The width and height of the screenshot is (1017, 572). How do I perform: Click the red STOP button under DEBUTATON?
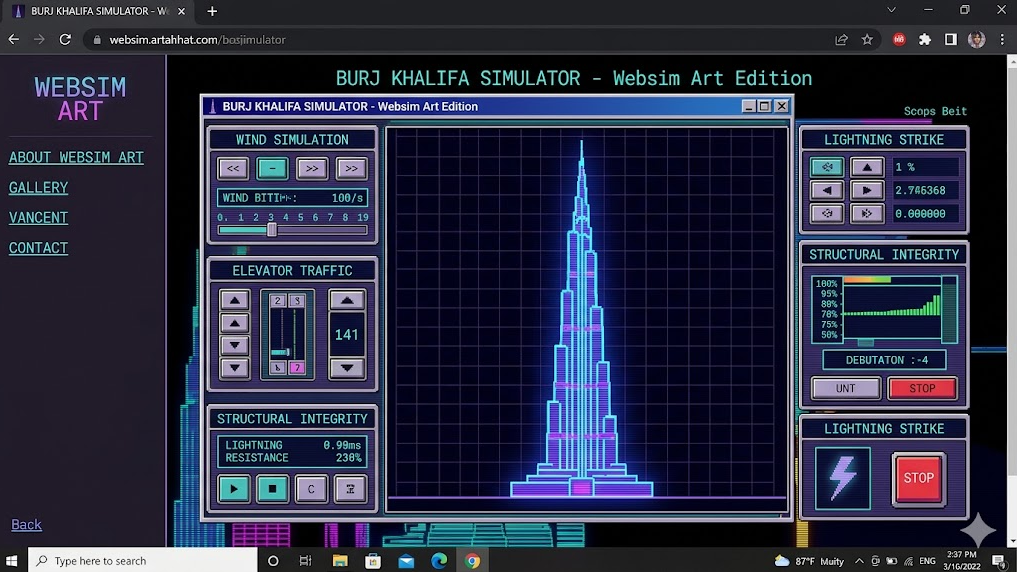tap(922, 388)
